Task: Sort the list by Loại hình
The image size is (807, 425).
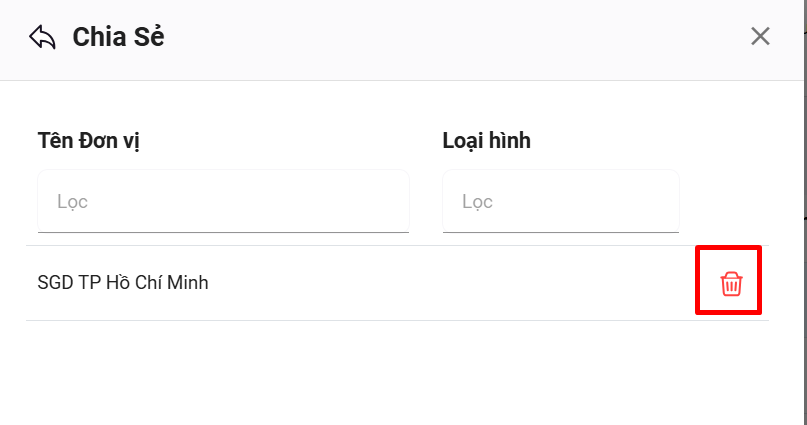Action: 486,141
